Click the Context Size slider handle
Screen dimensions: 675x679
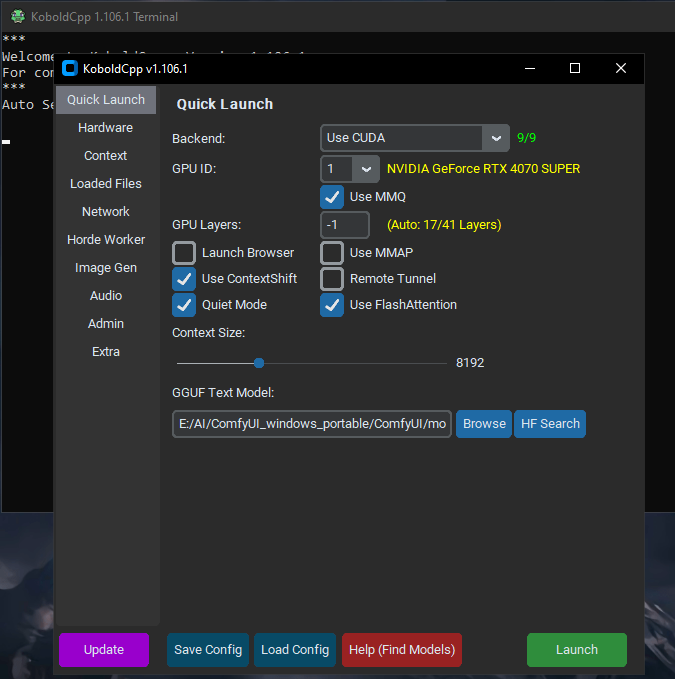pos(259,363)
